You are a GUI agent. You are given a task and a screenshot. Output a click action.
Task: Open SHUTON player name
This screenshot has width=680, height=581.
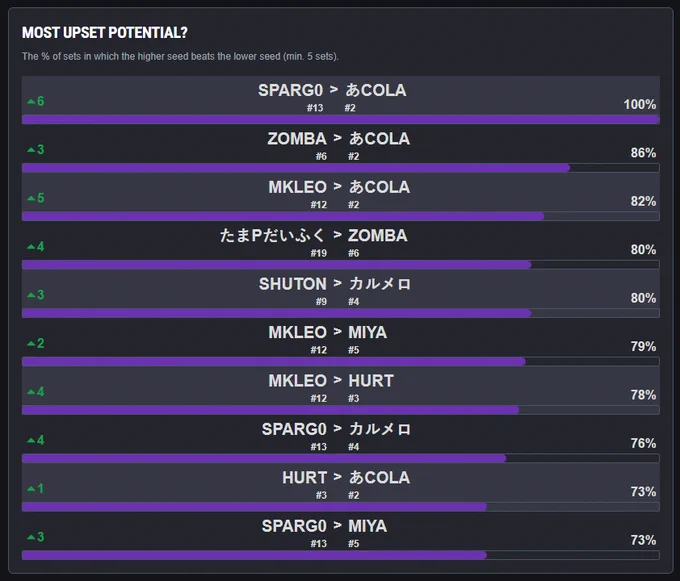pyautogui.click(x=293, y=284)
